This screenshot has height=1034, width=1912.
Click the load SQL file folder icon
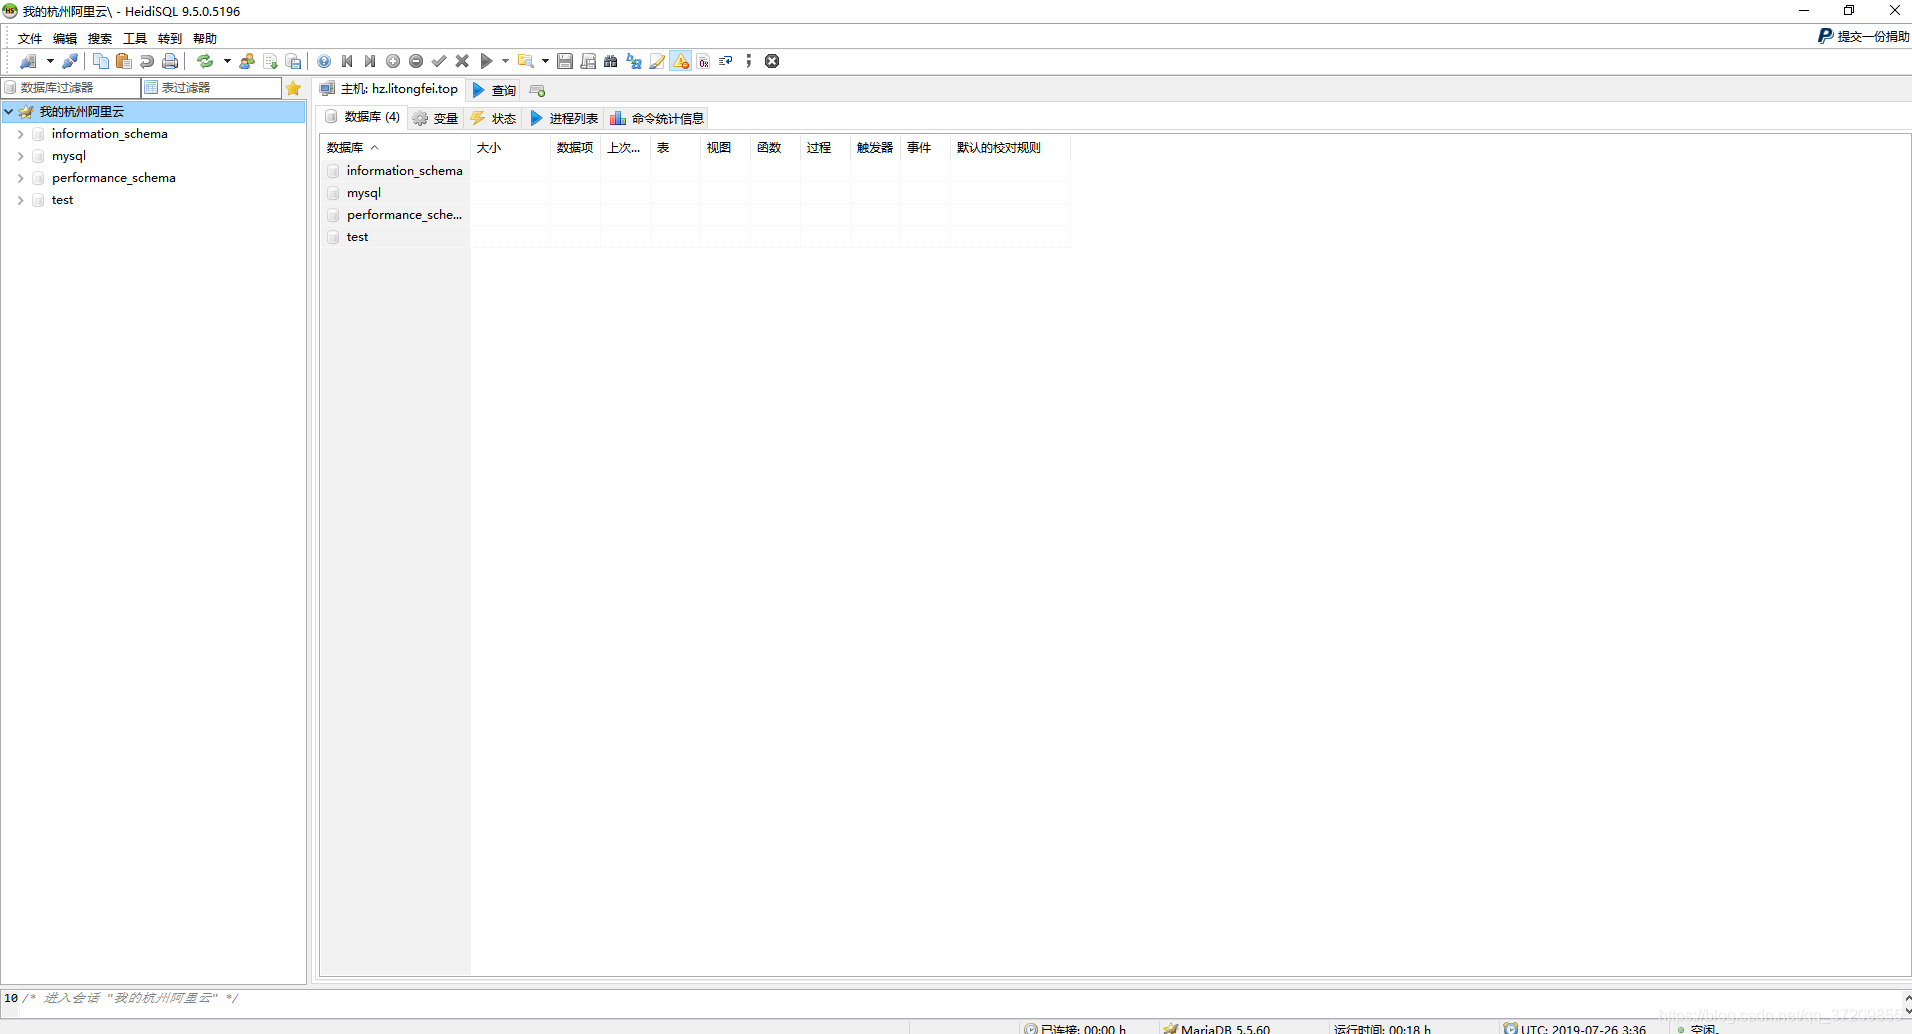[x=525, y=61]
